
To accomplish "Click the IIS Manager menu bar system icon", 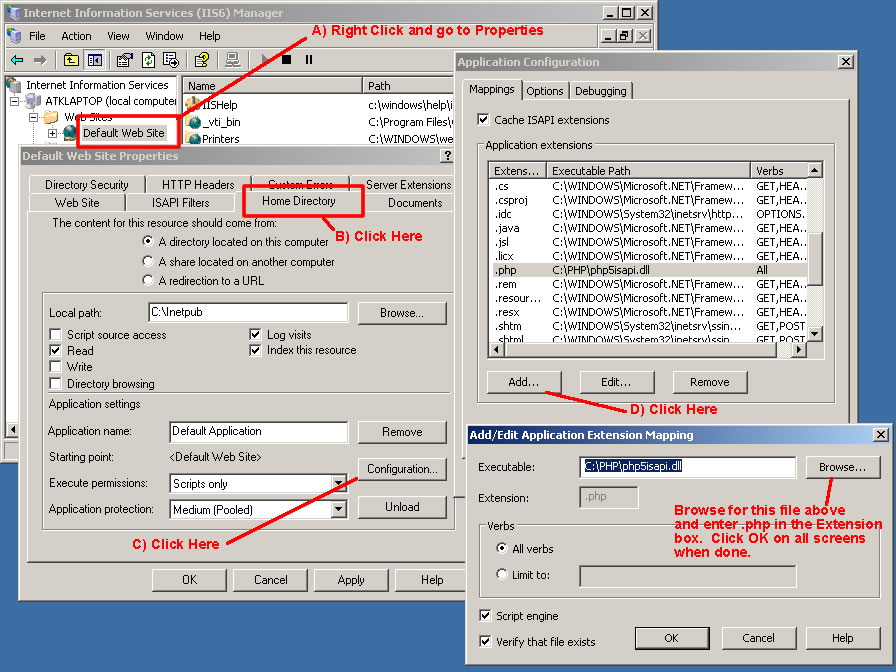I will pyautogui.click(x=14, y=35).
